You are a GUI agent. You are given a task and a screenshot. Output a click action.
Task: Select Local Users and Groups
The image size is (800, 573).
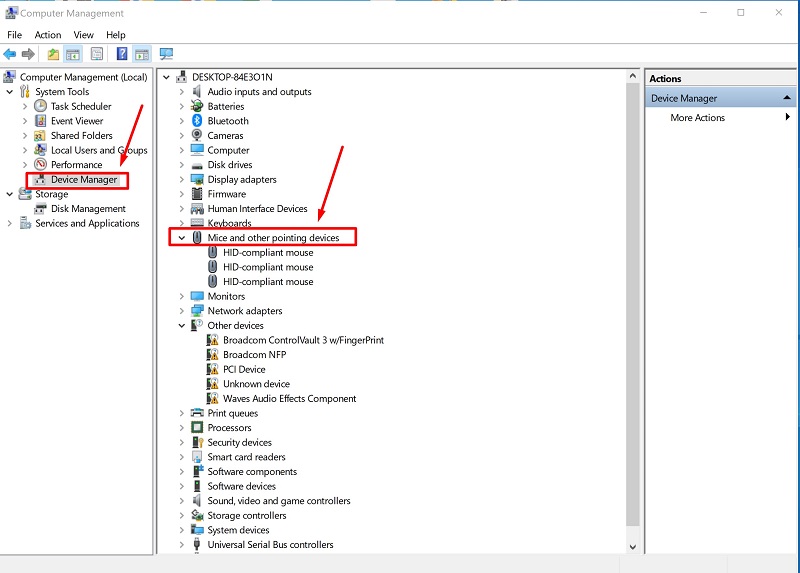tap(99, 150)
